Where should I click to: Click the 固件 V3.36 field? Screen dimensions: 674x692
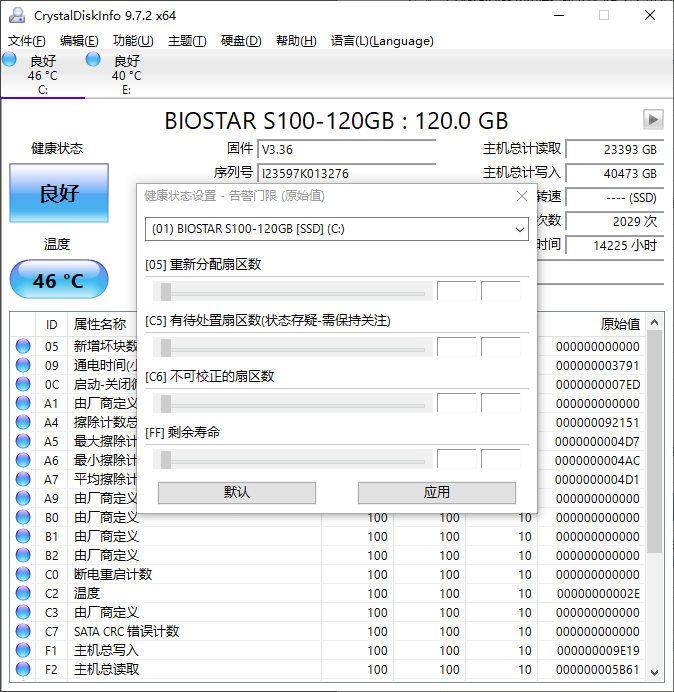tap(346, 149)
